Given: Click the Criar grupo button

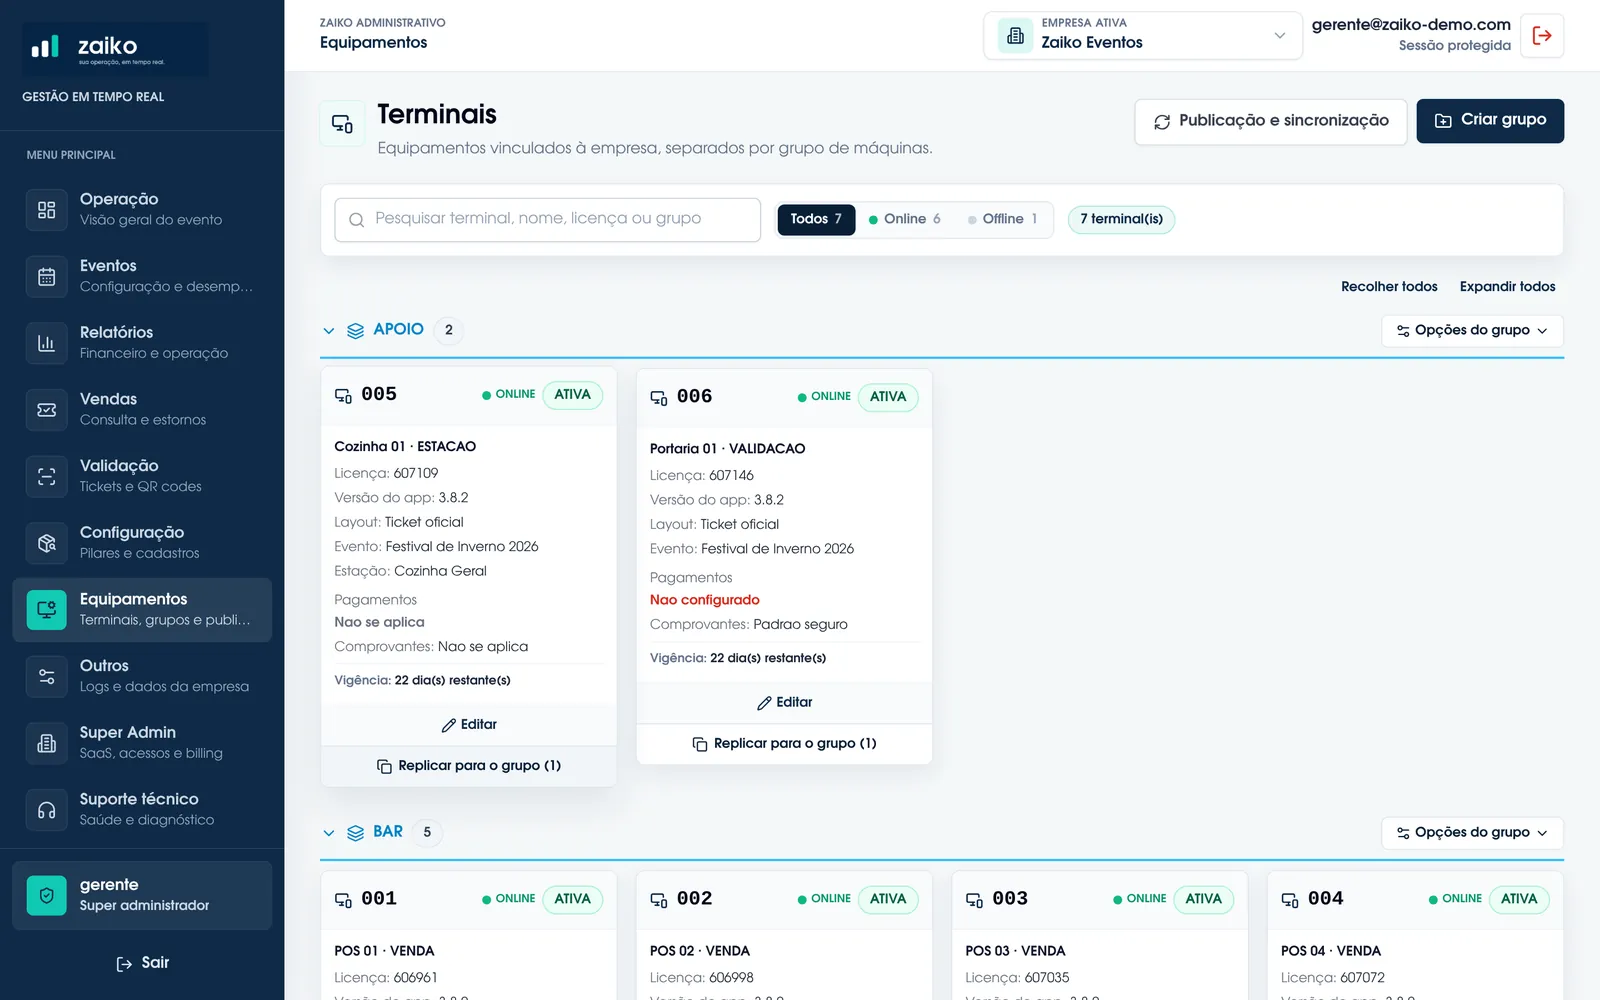Looking at the screenshot, I should coord(1490,121).
